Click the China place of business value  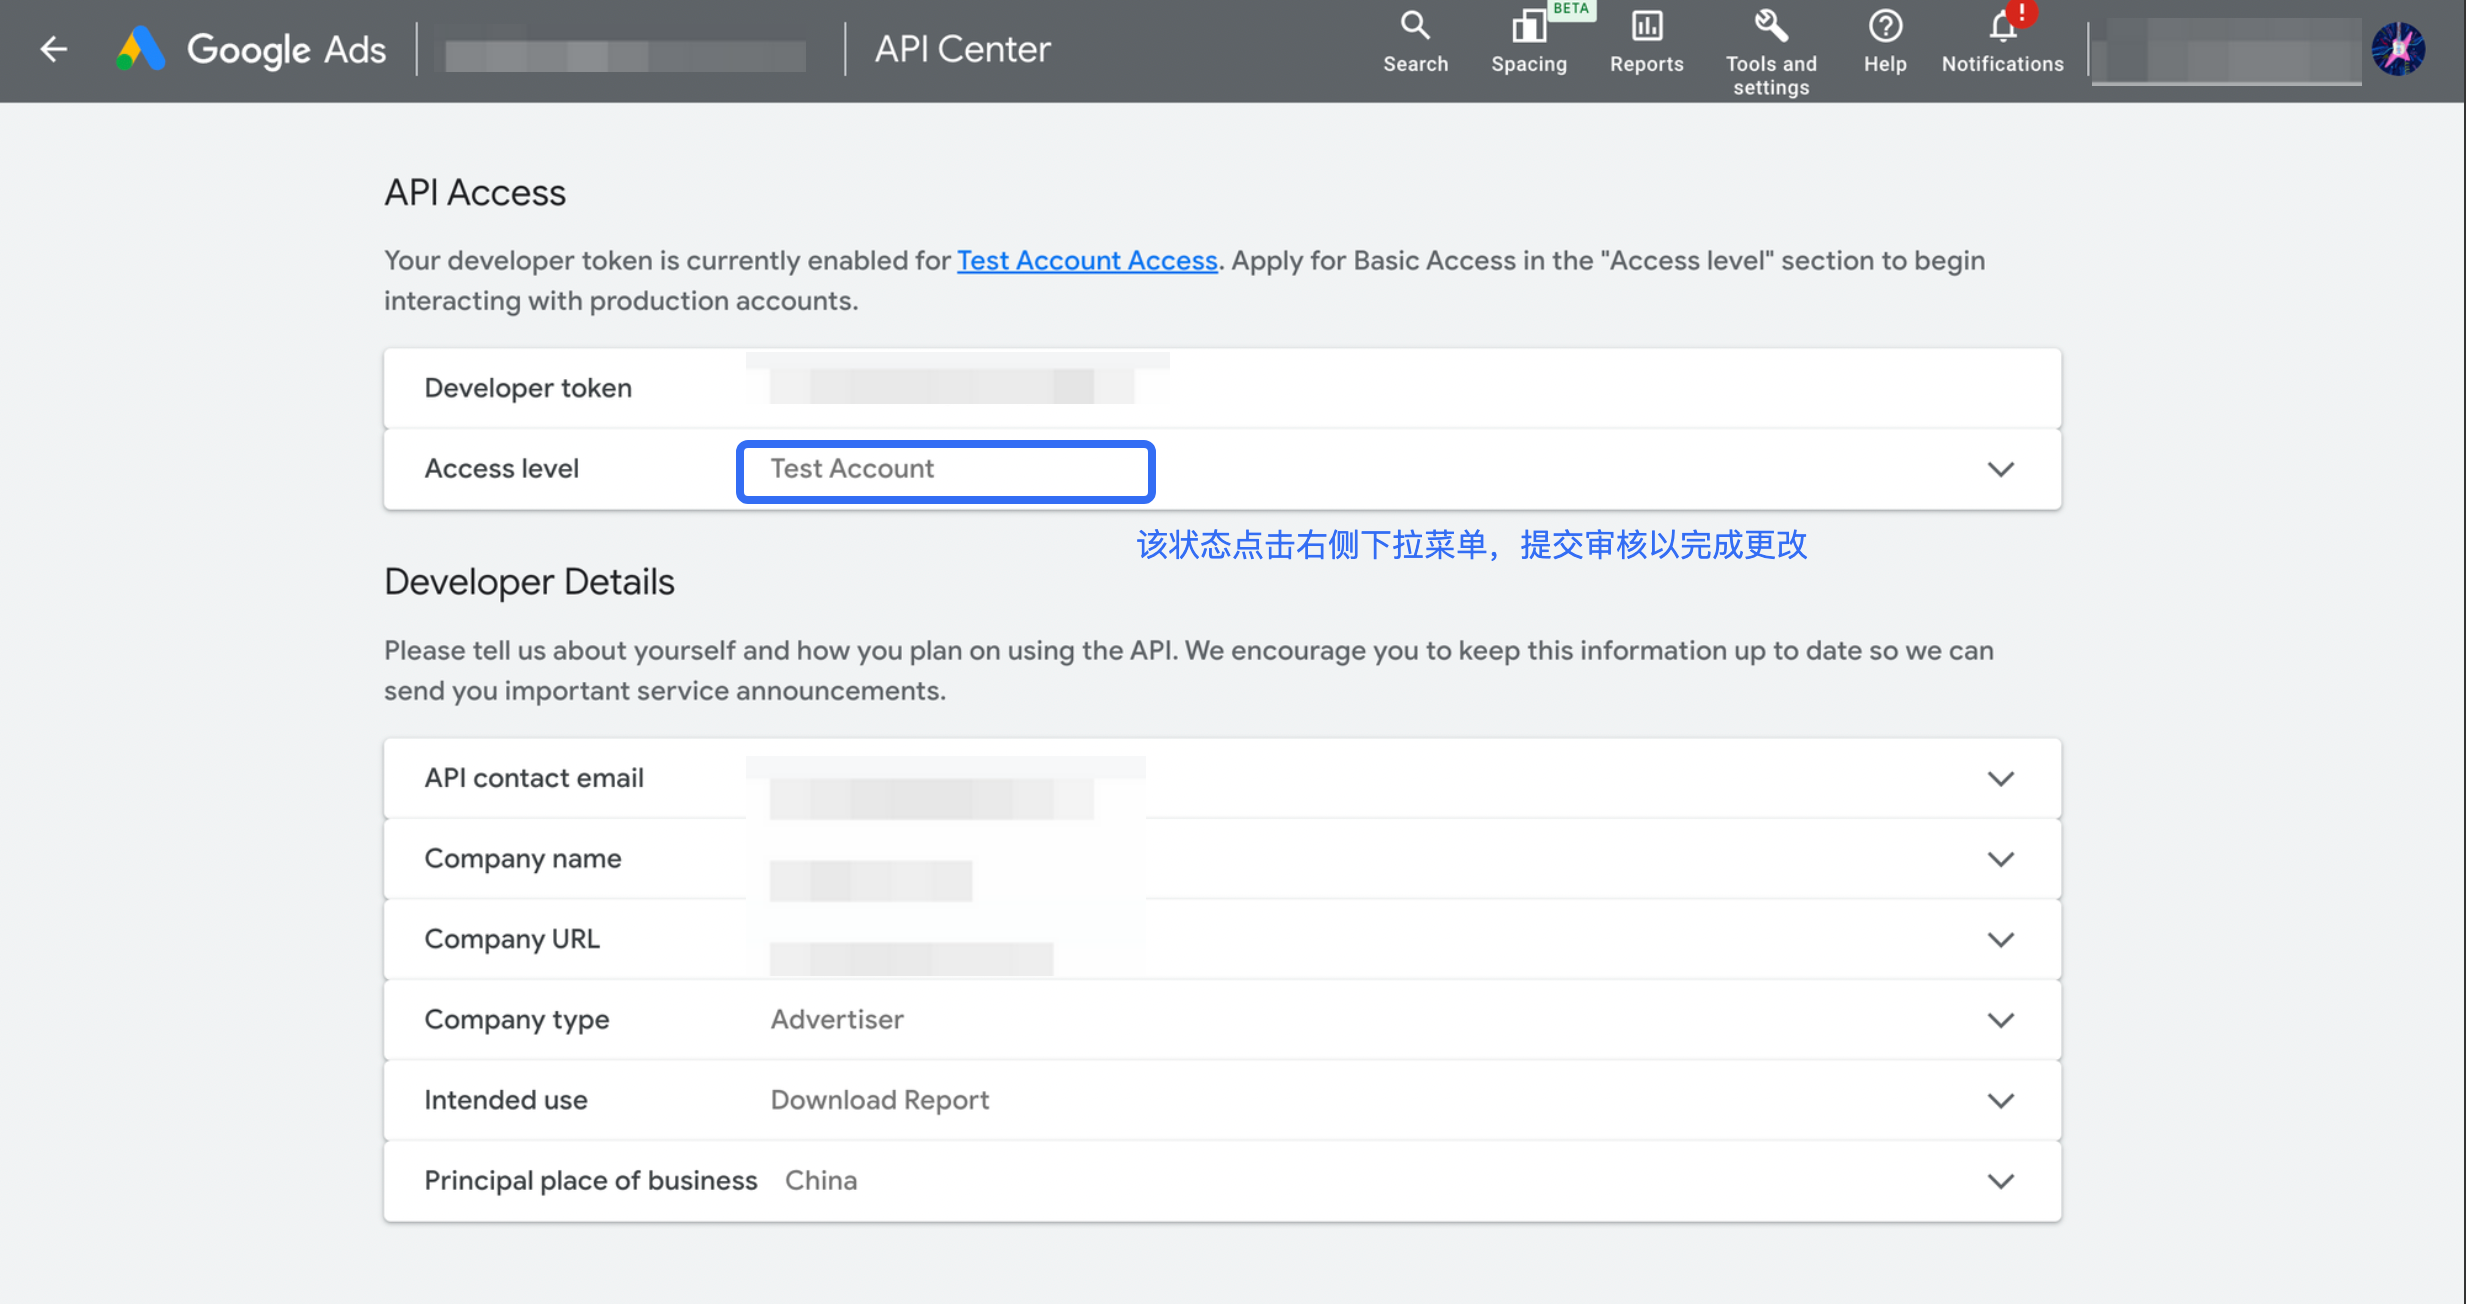point(821,1181)
